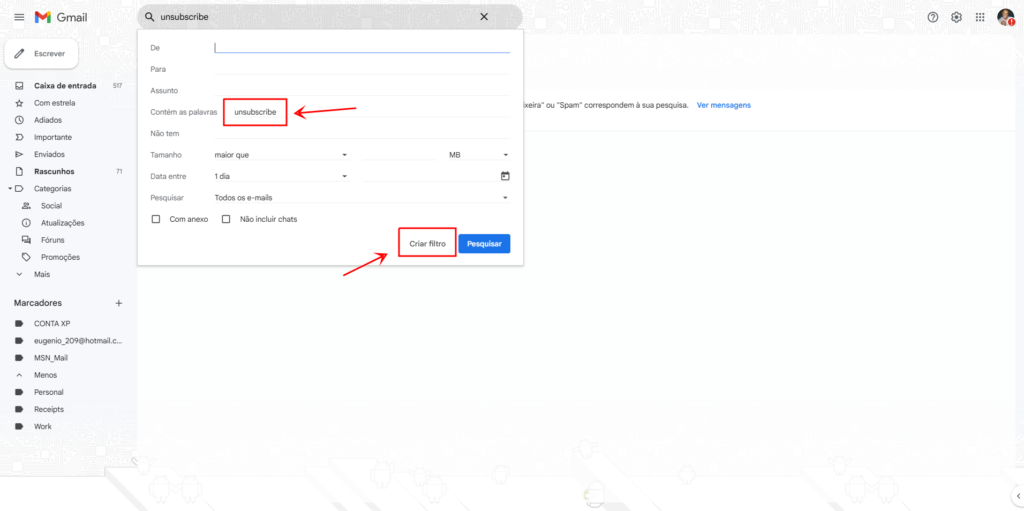The height and width of the screenshot is (511, 1024).
Task: Add a new label with plus icon
Action: [119, 303]
